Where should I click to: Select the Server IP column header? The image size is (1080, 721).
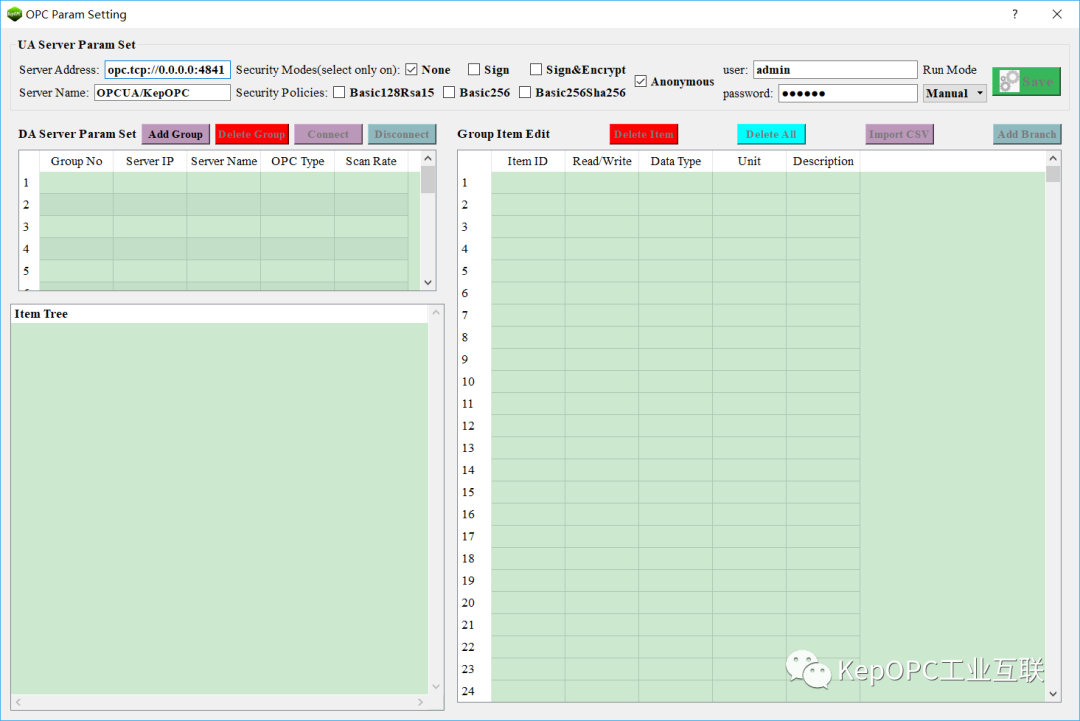tap(149, 161)
